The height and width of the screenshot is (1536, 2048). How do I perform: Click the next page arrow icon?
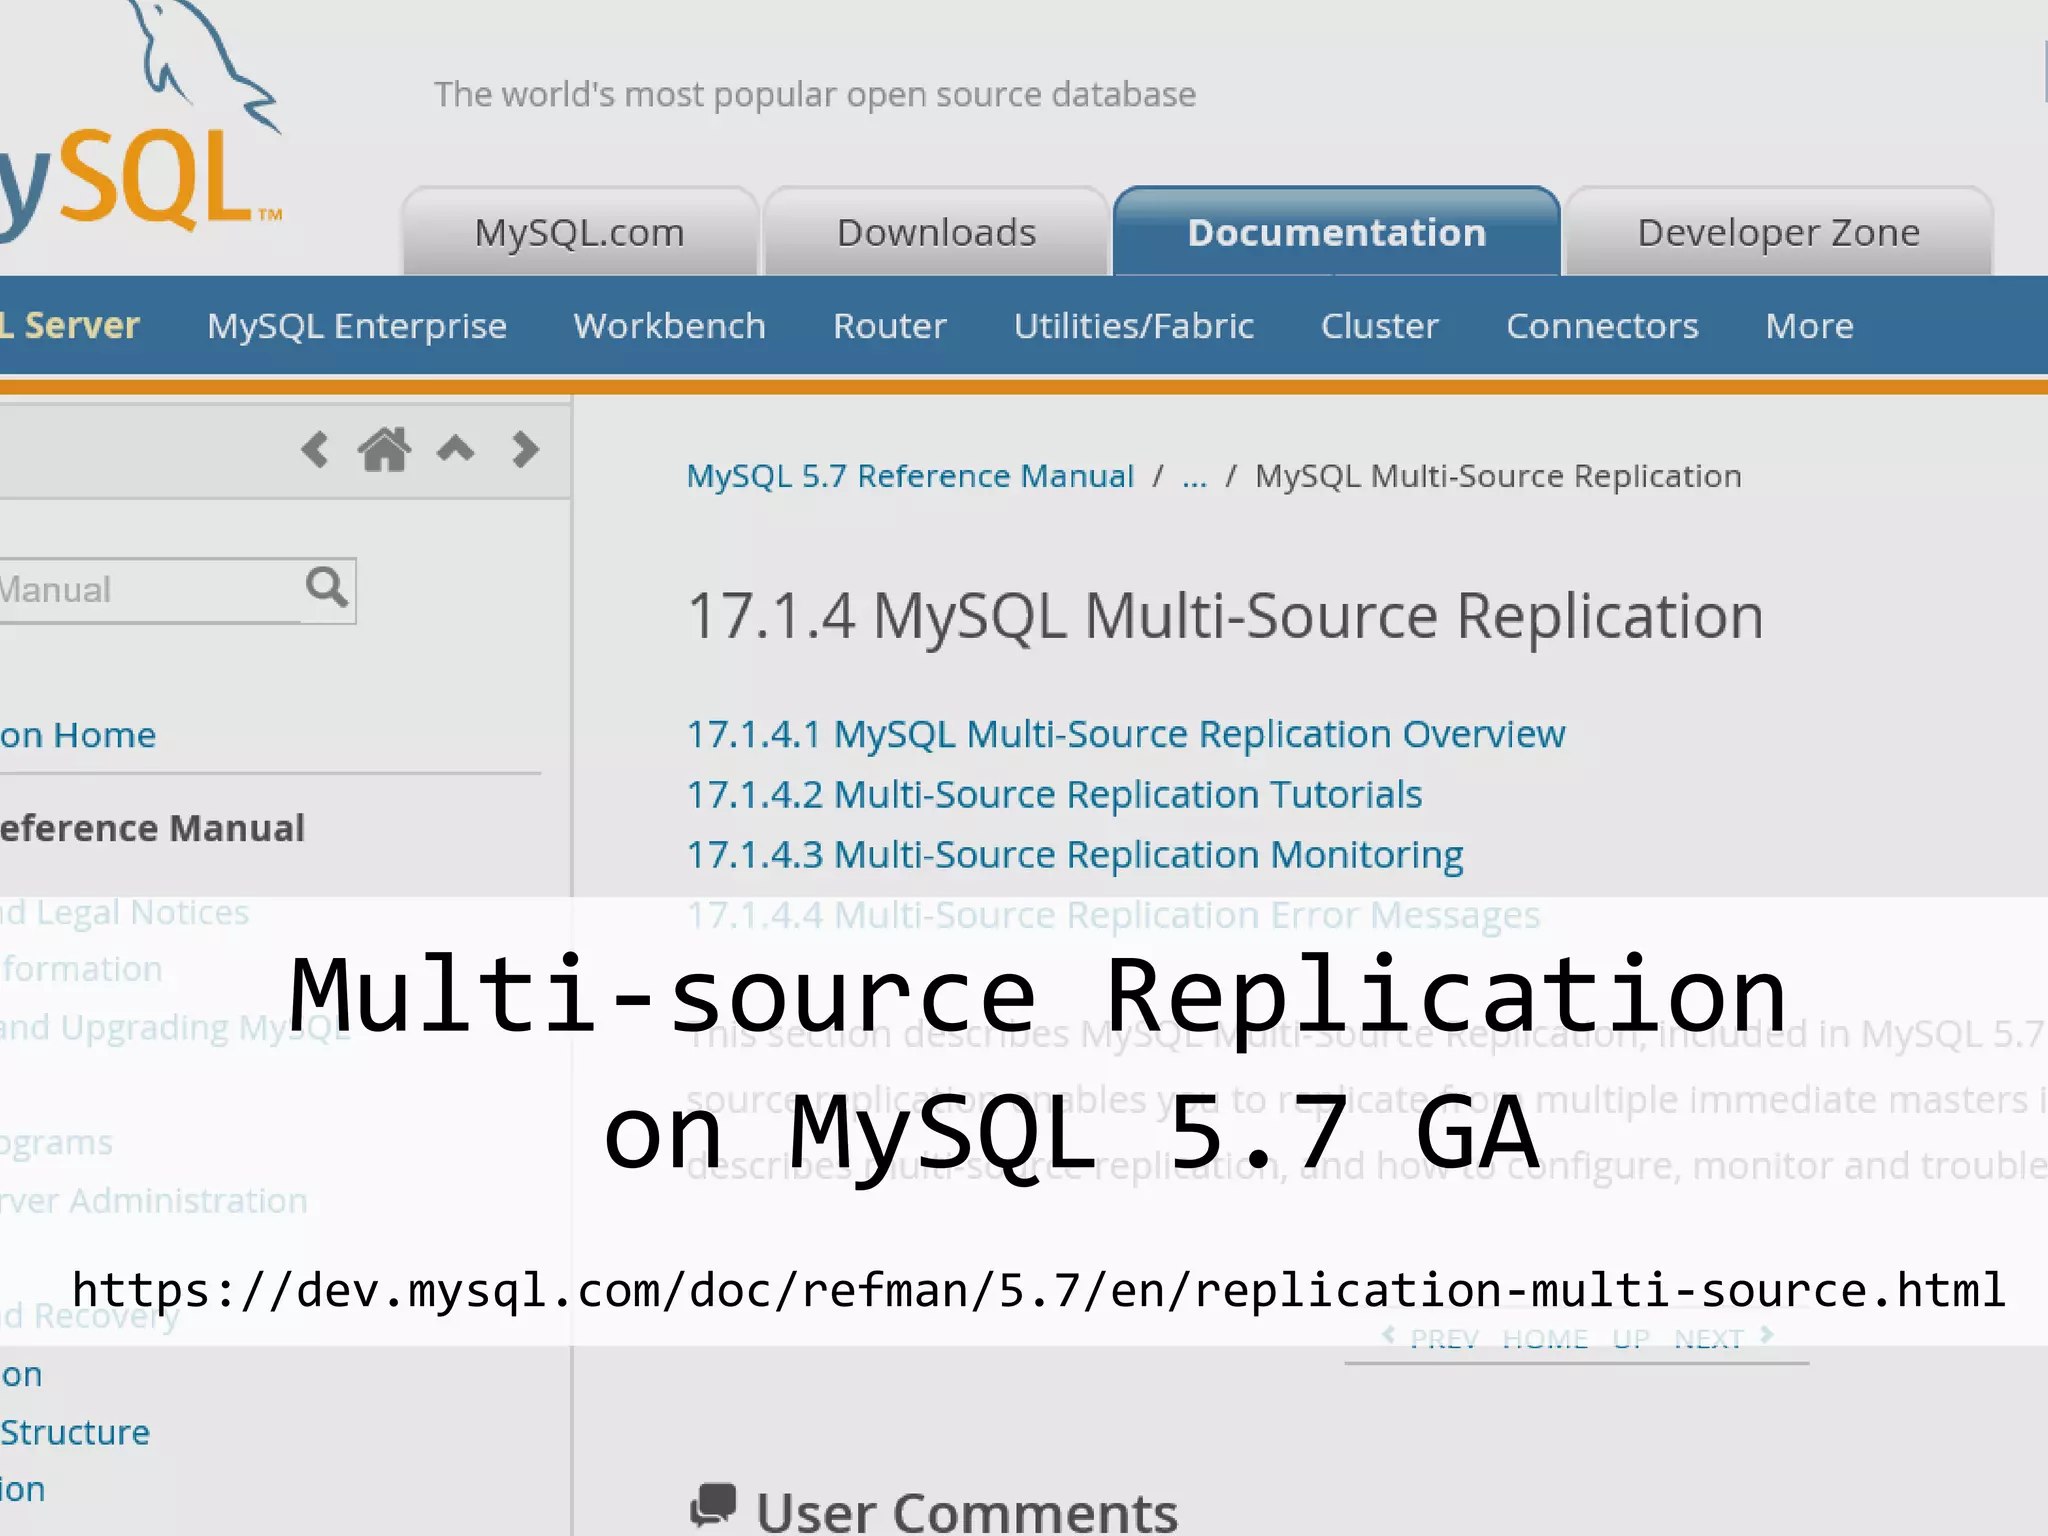(x=525, y=450)
